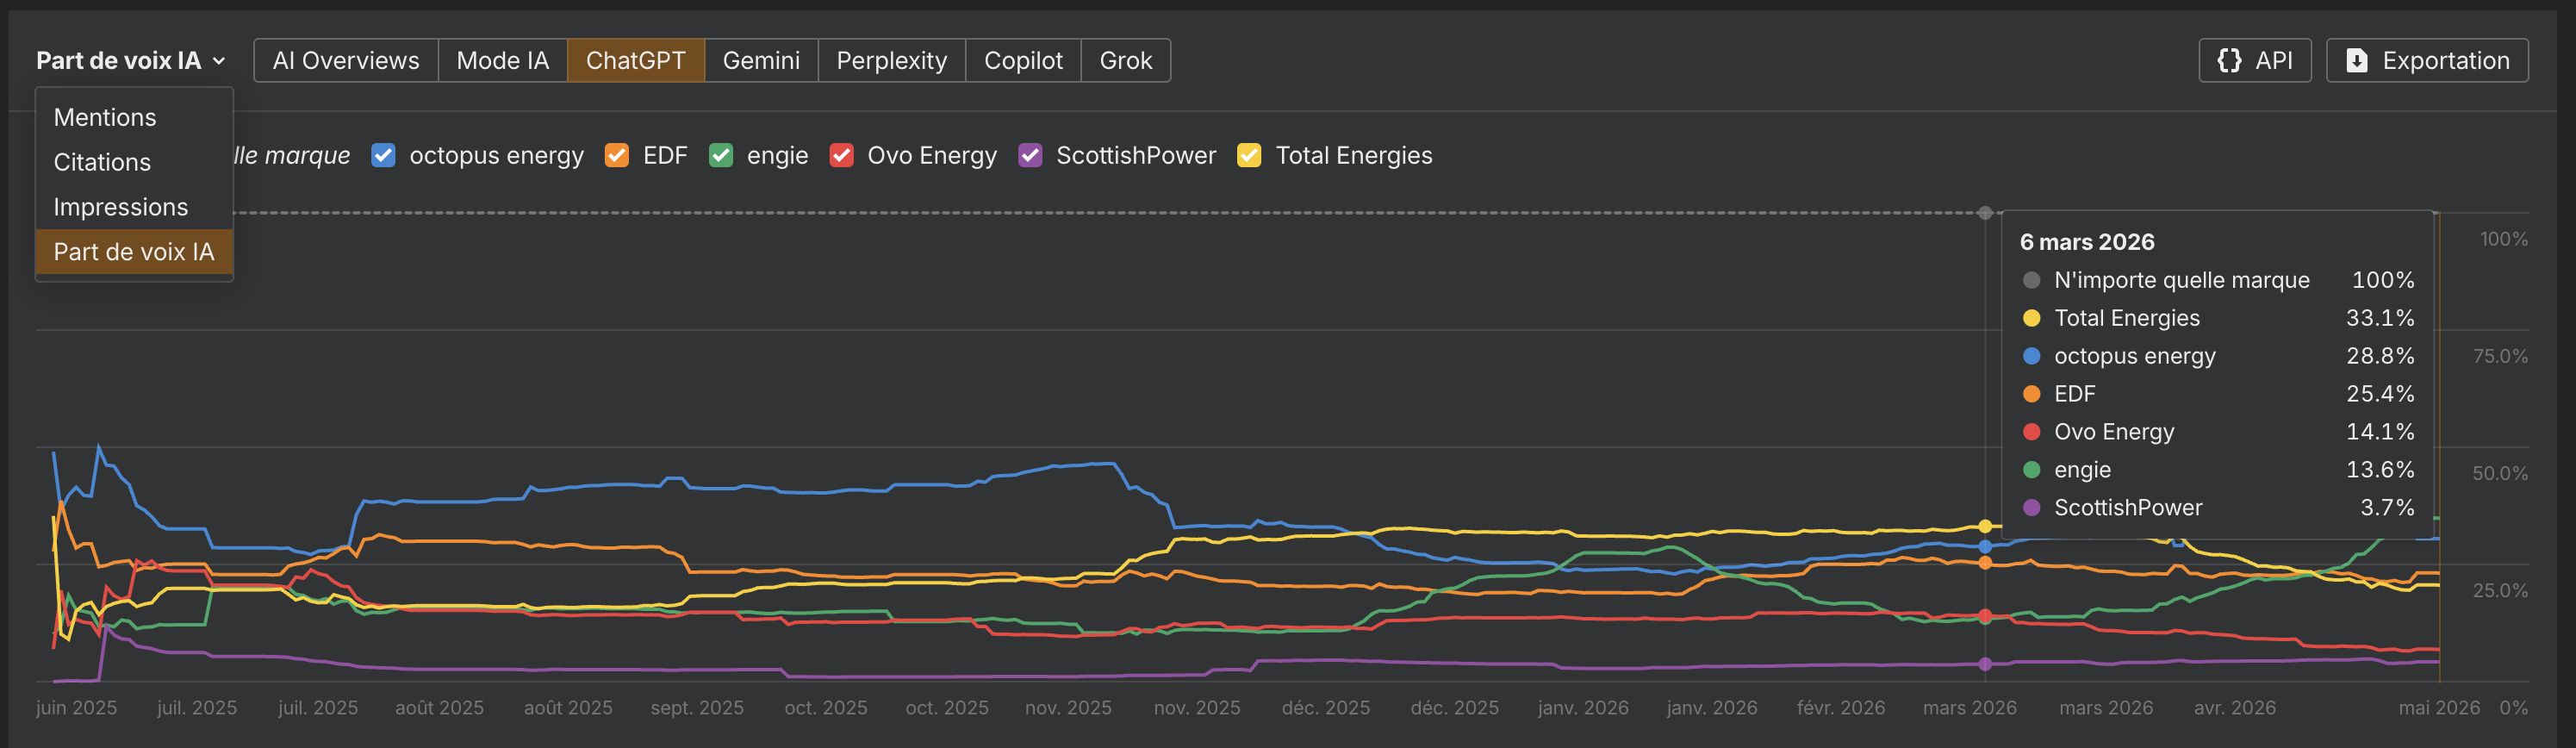Hide the Total Energies series checkbox

(x=1249, y=156)
